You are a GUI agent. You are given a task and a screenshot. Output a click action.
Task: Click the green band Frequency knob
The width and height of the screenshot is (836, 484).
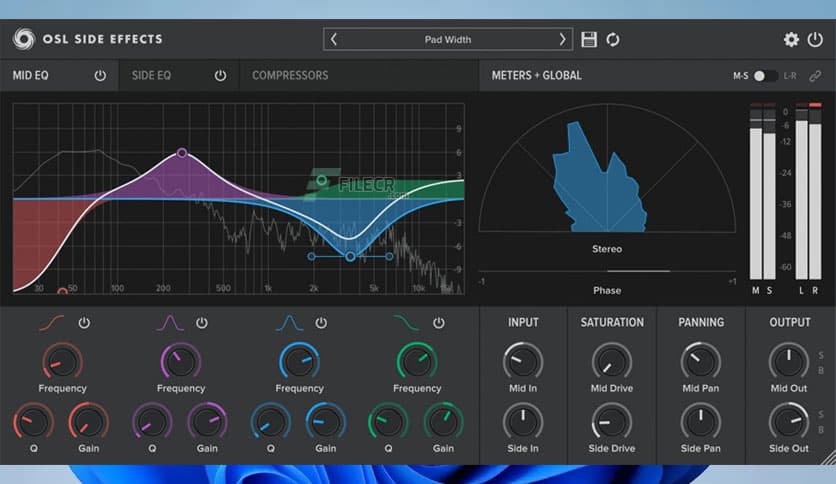pos(417,362)
